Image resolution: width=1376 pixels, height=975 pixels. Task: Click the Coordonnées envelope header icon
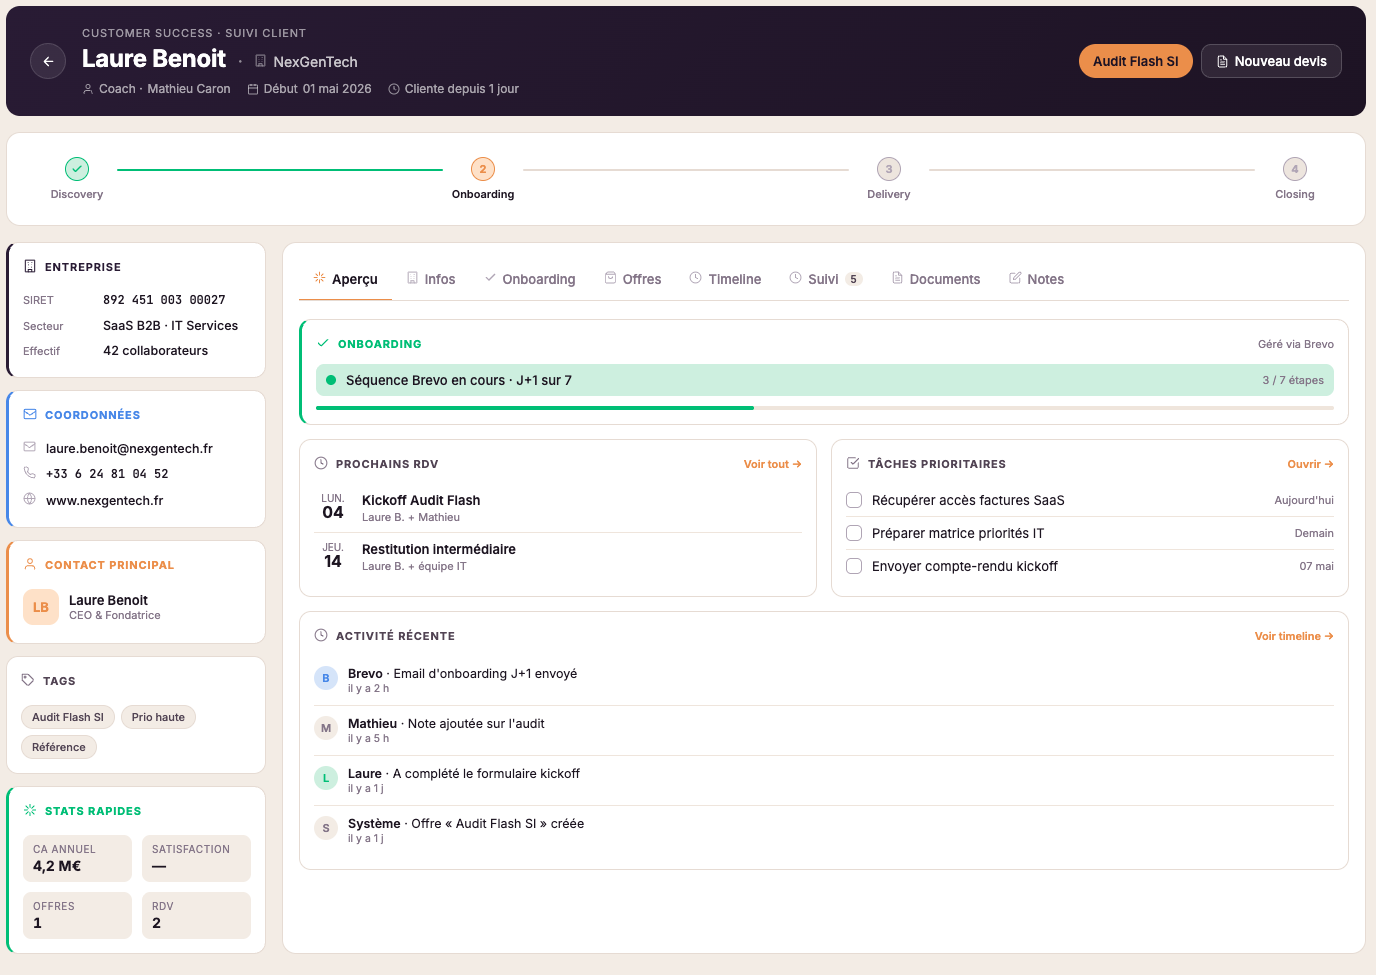(x=30, y=414)
